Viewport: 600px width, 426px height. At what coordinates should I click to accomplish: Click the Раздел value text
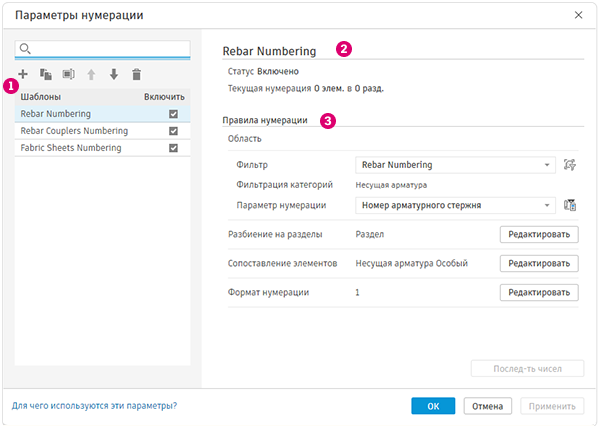click(370, 234)
